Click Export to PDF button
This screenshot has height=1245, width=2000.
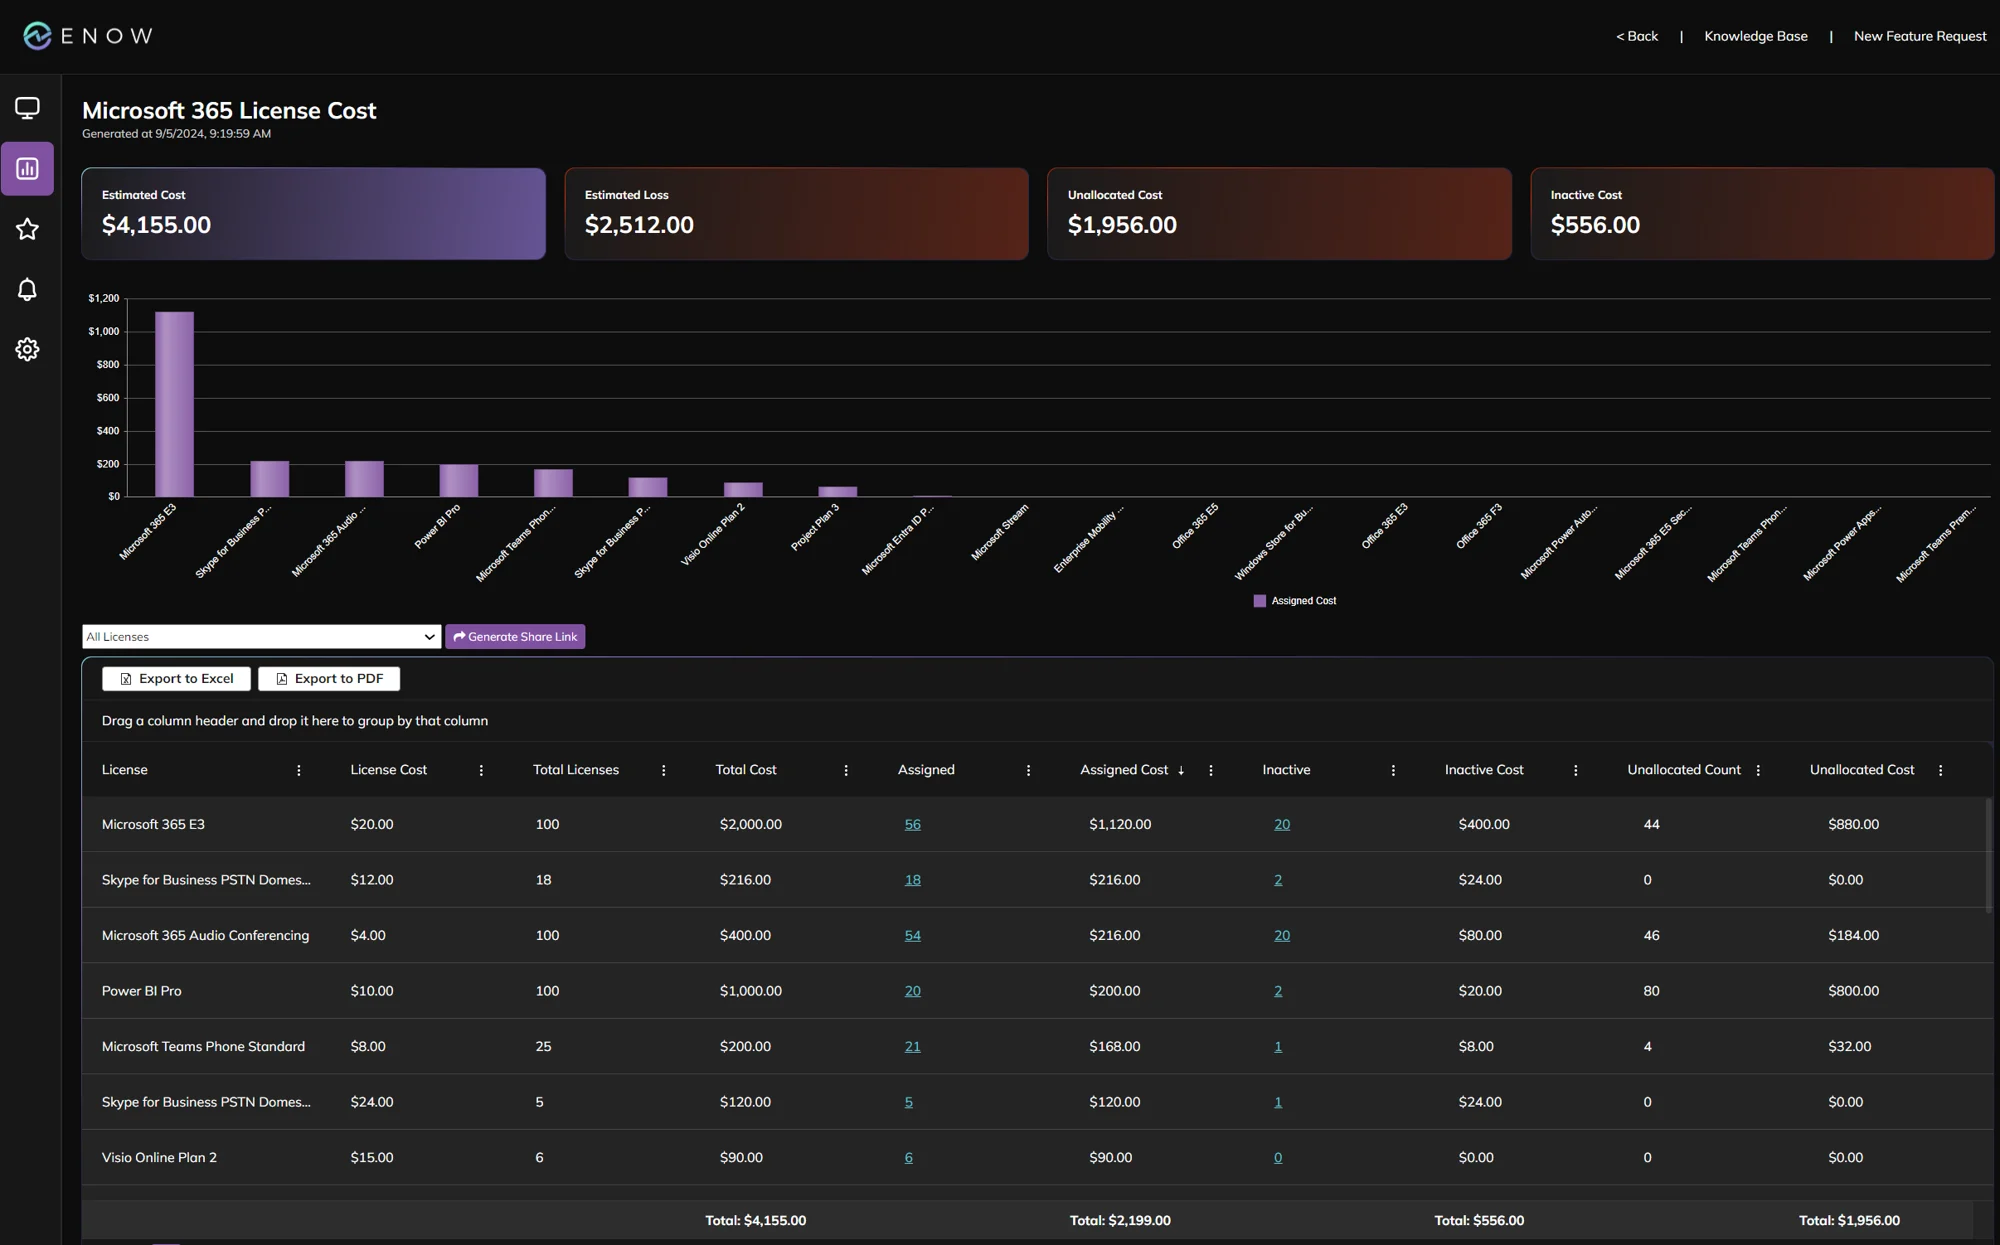click(329, 678)
